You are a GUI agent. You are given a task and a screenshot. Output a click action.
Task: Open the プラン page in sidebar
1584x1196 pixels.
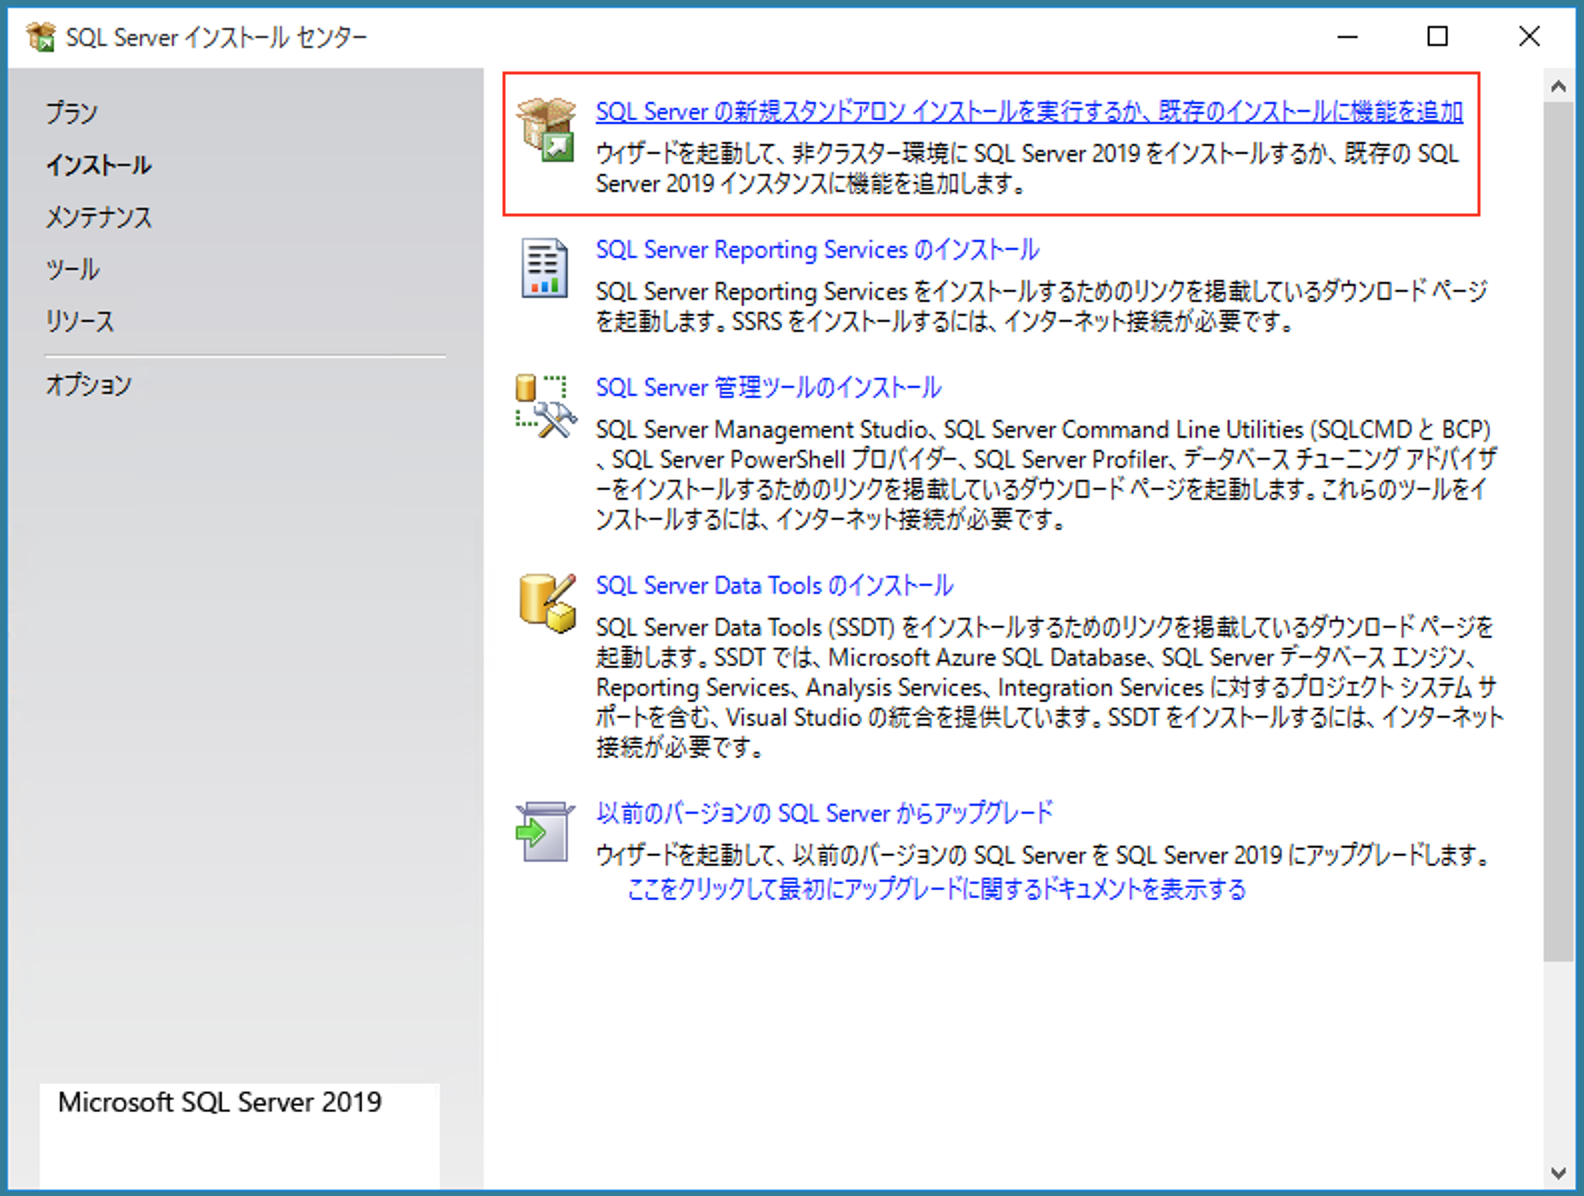[71, 113]
